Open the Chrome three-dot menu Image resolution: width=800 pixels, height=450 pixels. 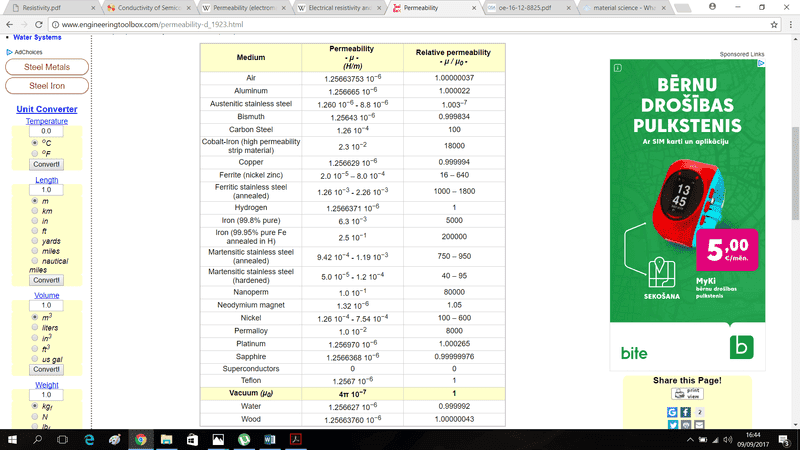click(x=790, y=24)
